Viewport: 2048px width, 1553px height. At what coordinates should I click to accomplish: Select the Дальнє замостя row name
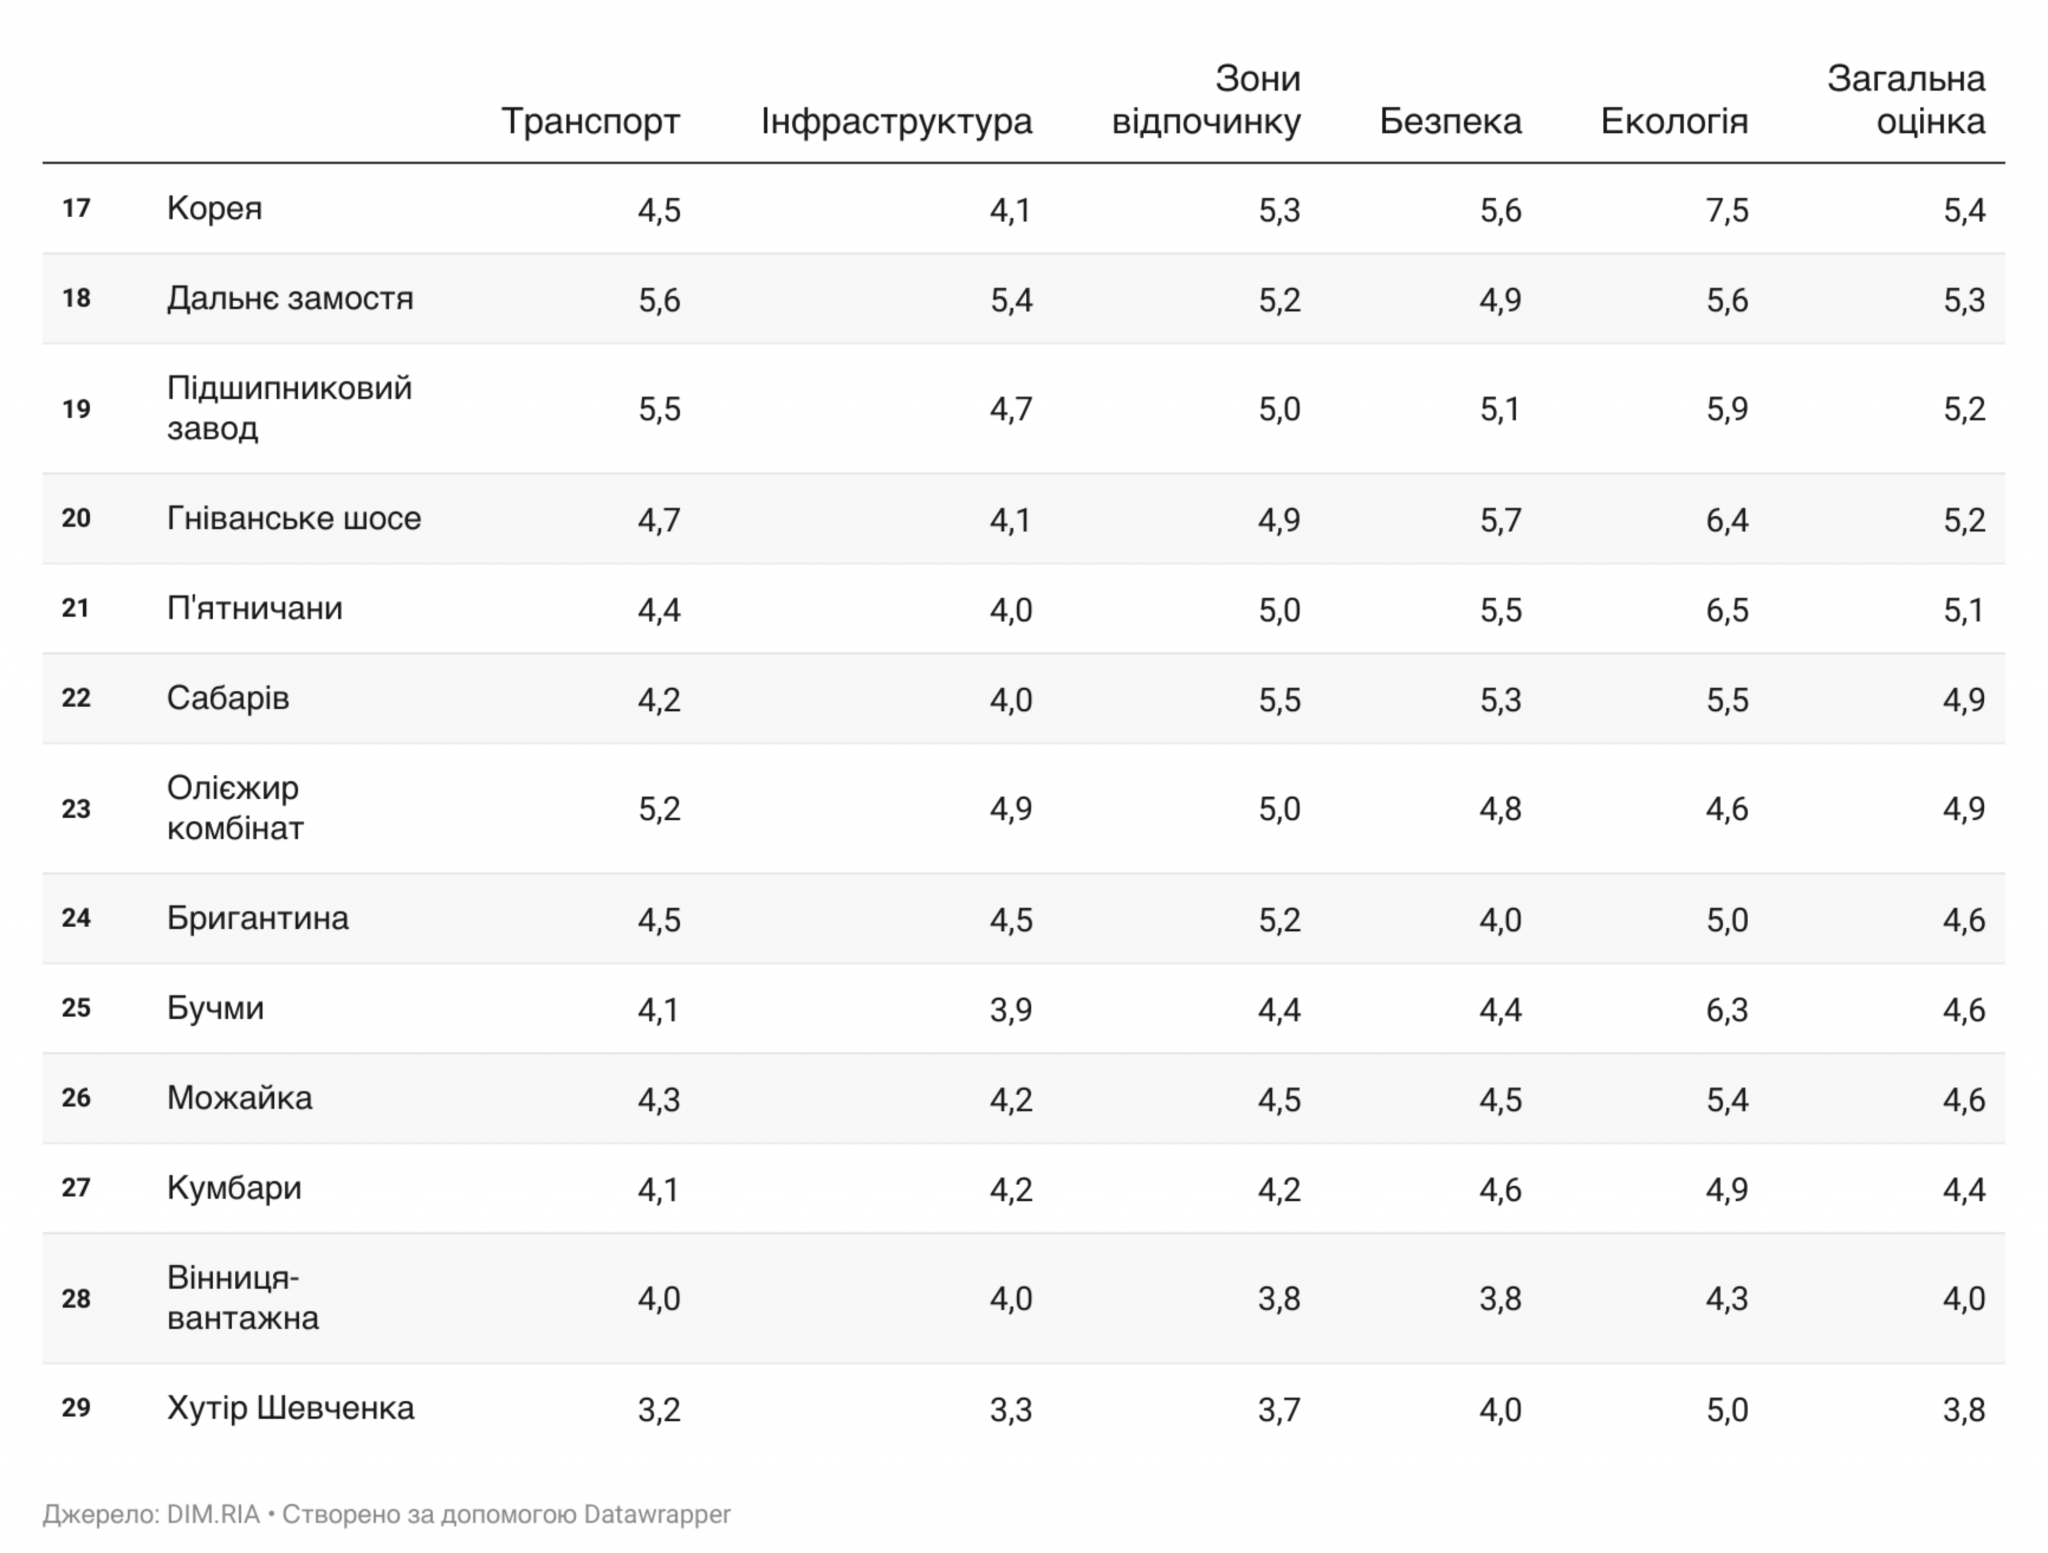tap(290, 298)
